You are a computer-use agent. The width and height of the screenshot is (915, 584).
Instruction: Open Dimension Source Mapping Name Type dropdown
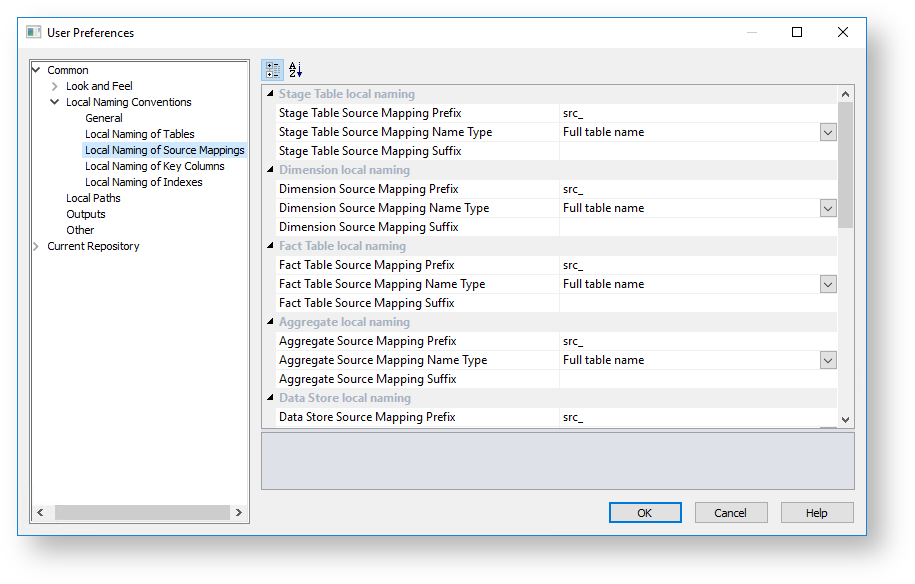[x=827, y=208]
